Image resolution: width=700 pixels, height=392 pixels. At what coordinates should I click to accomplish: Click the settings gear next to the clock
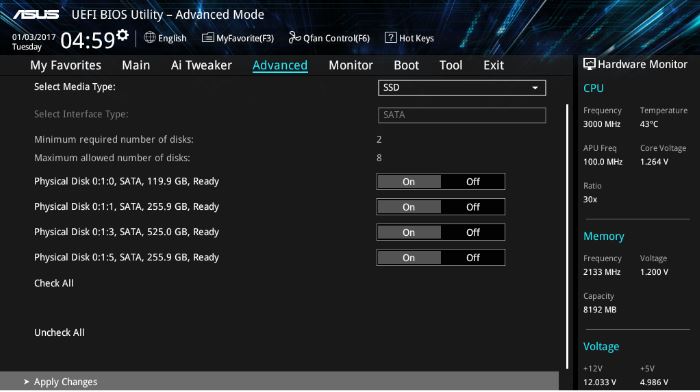click(x=122, y=35)
